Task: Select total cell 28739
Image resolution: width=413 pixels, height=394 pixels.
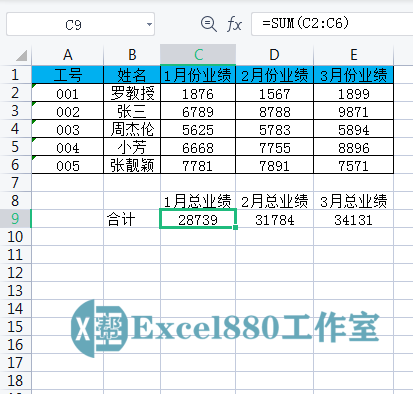Action: 198,219
